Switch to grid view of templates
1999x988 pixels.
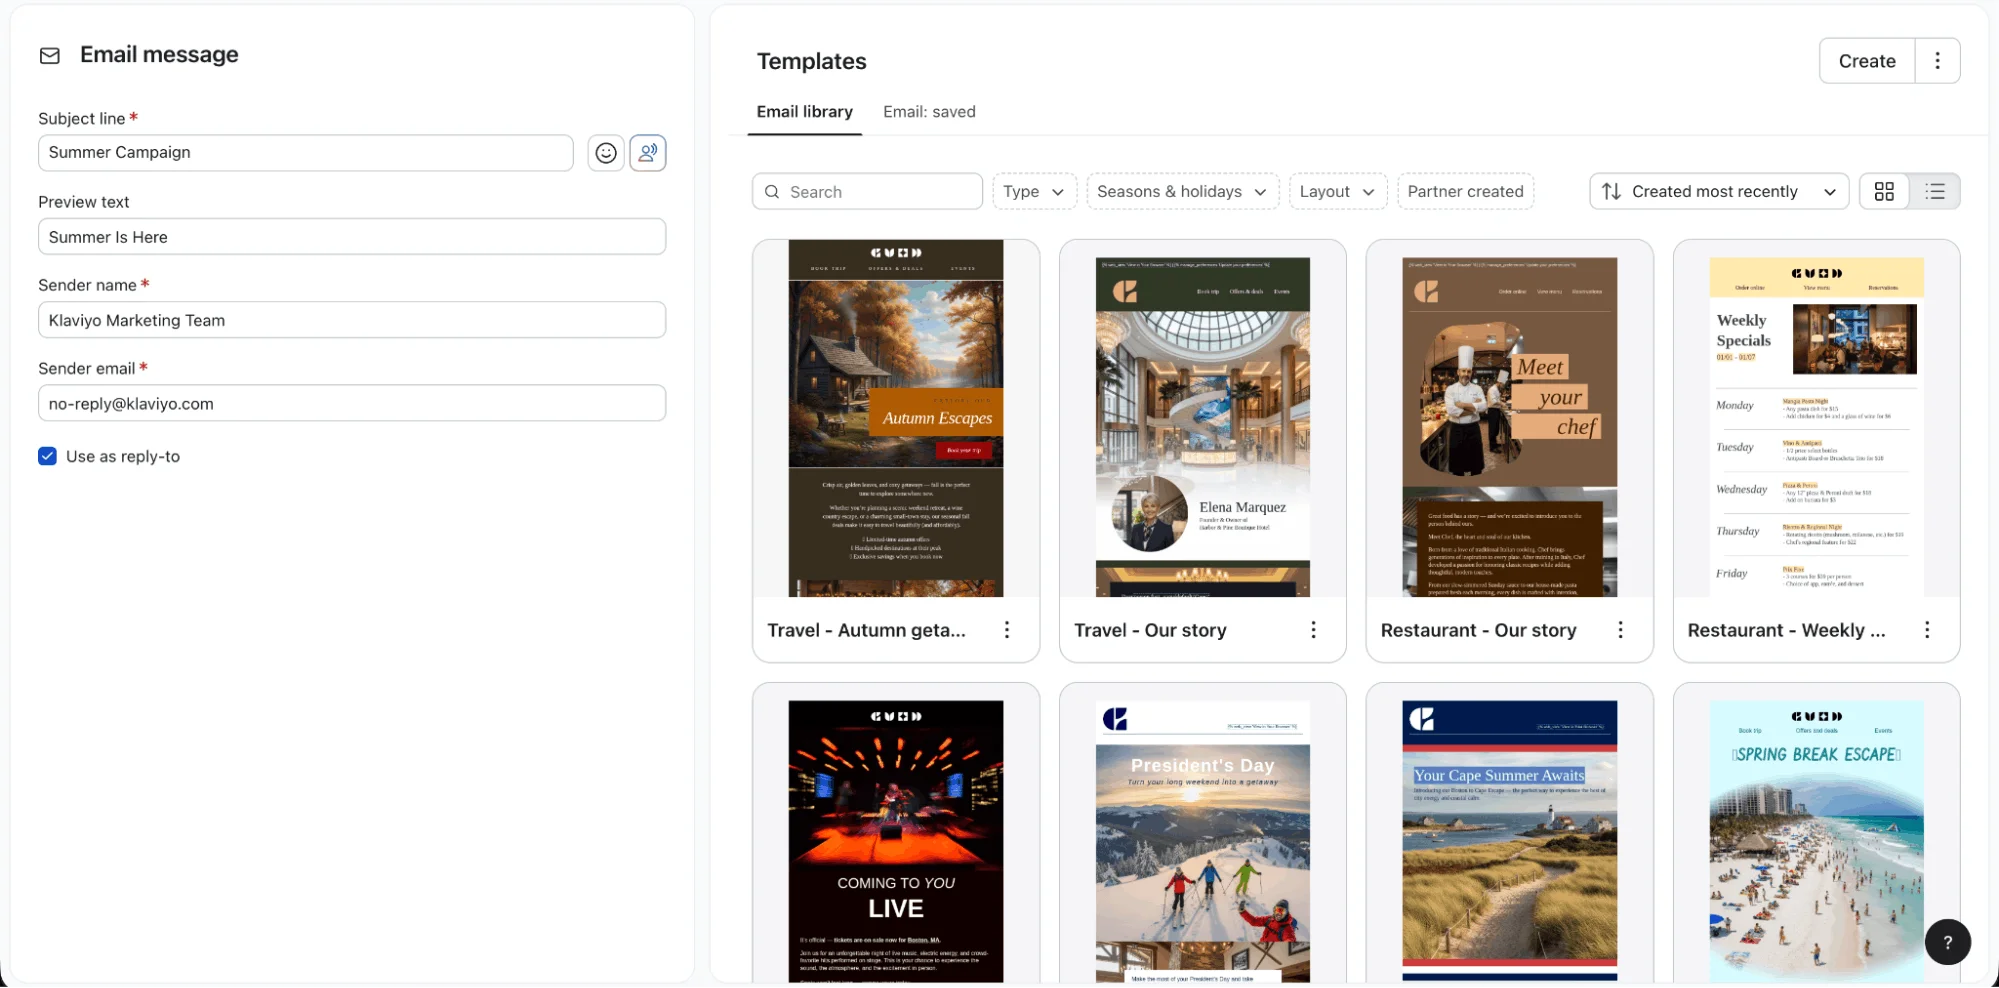pyautogui.click(x=1884, y=192)
